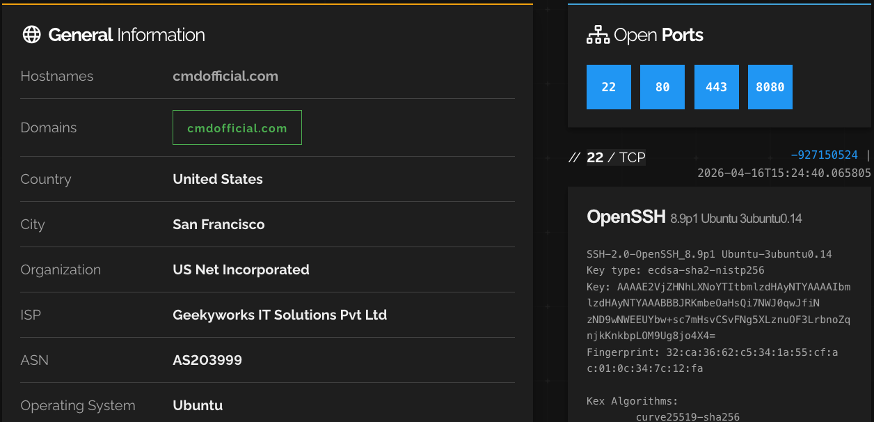Screen dimensions: 874x422
Task: Click the ASN field label
Action: [35, 360]
